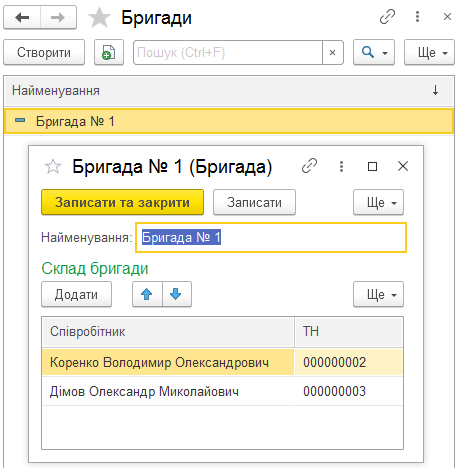
Task: Clear the search field with x button
Action: (x=332, y=52)
